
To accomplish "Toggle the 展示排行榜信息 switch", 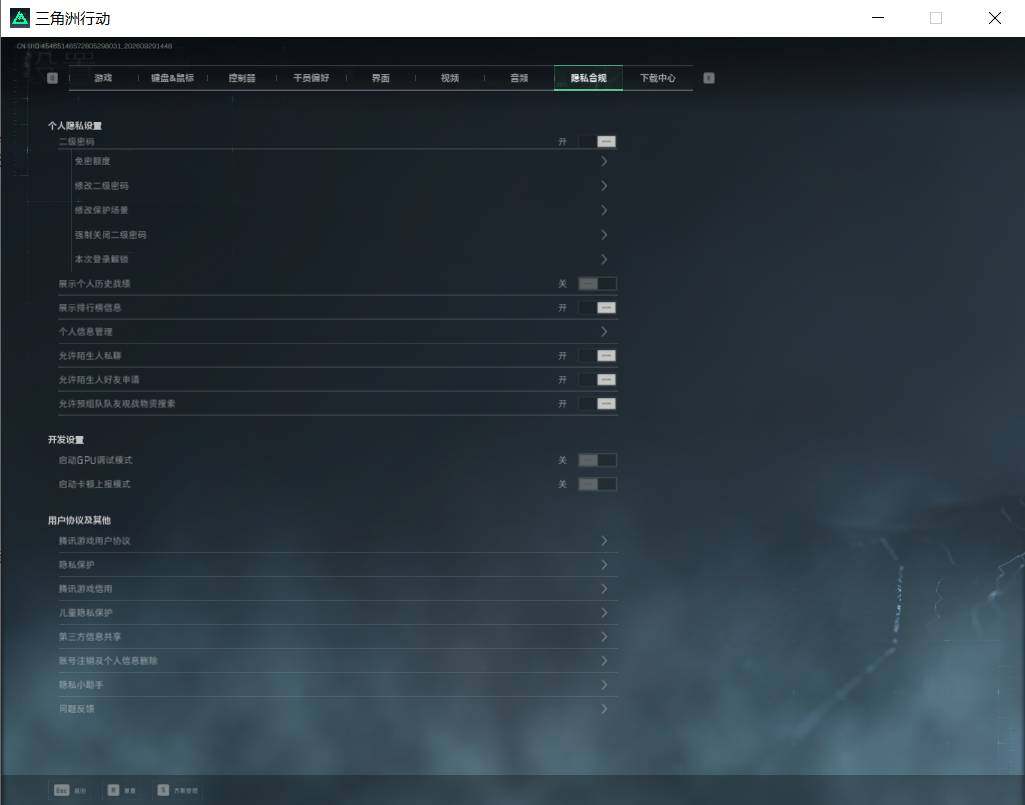I will click(597, 308).
